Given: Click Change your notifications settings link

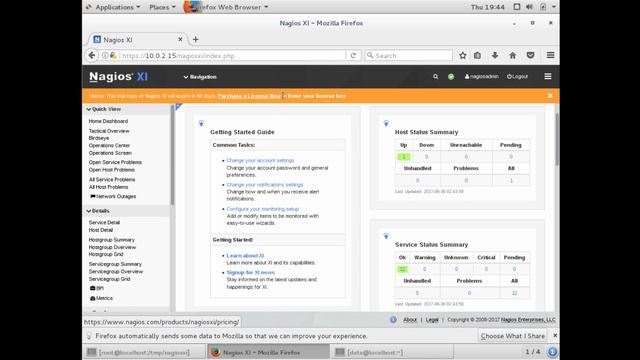Looking at the screenshot, I should (265, 184).
